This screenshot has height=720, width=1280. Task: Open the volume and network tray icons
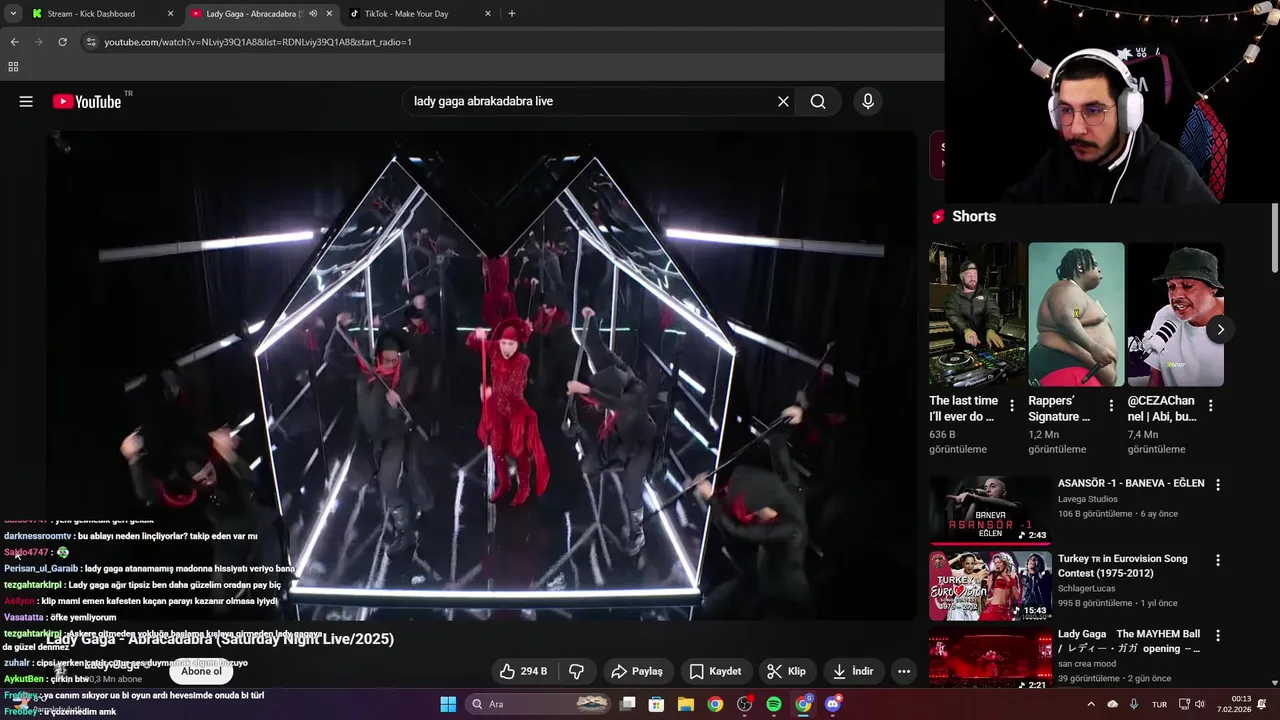click(x=1191, y=704)
